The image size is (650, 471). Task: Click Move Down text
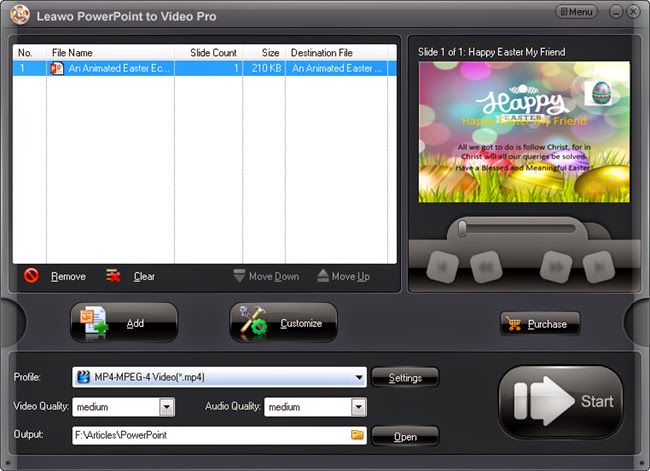coord(274,276)
